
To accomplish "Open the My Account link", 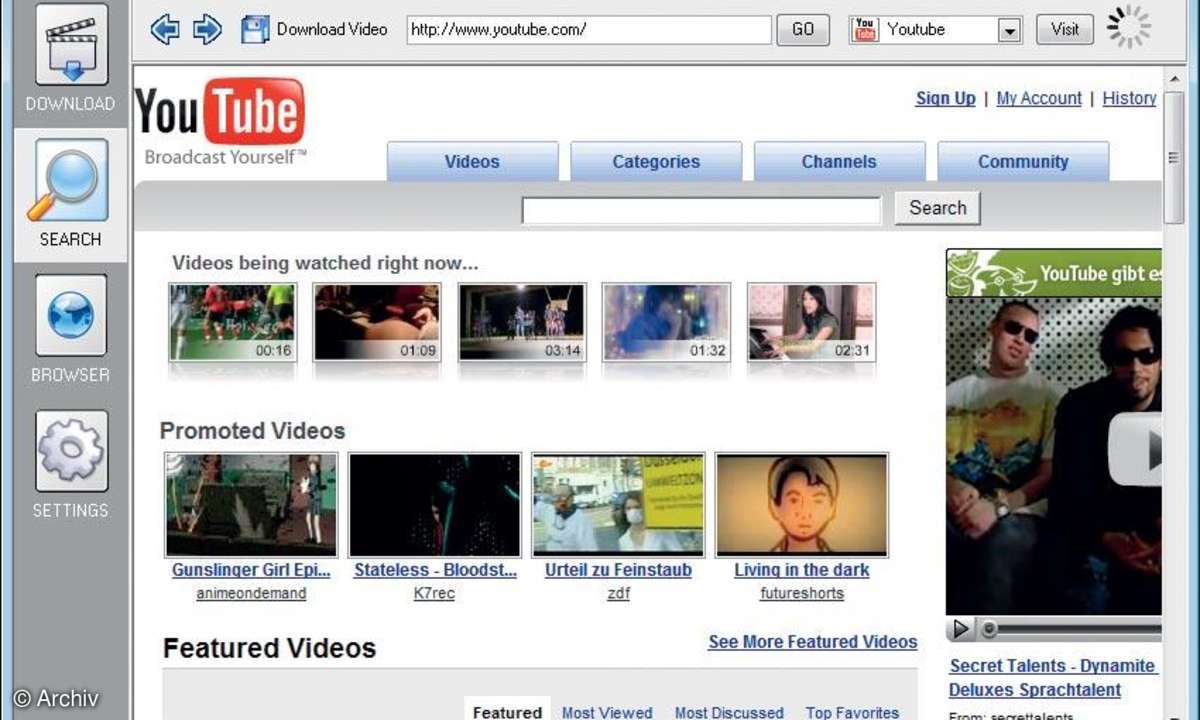I will (x=1039, y=98).
